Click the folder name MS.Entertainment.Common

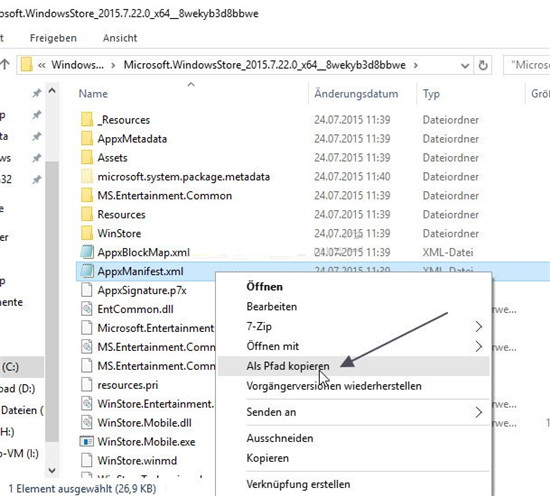[x=165, y=195]
